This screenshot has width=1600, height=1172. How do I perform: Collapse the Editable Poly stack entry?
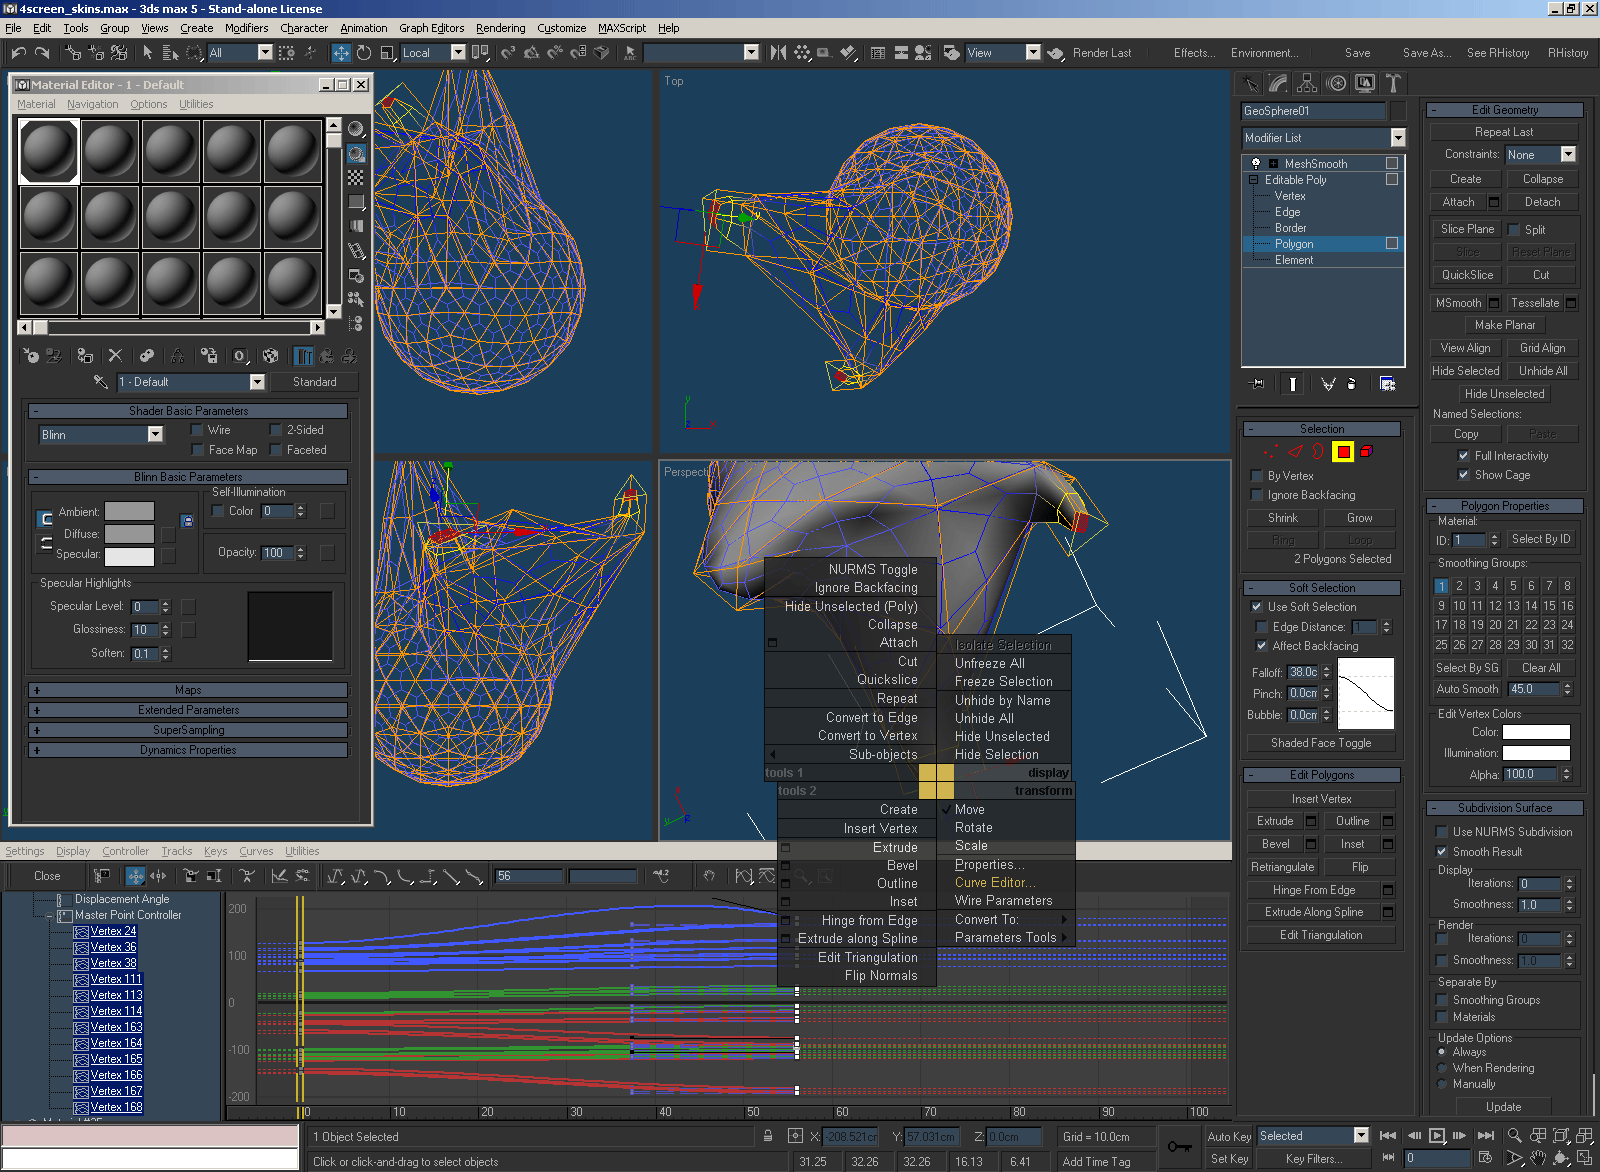coord(1254,180)
